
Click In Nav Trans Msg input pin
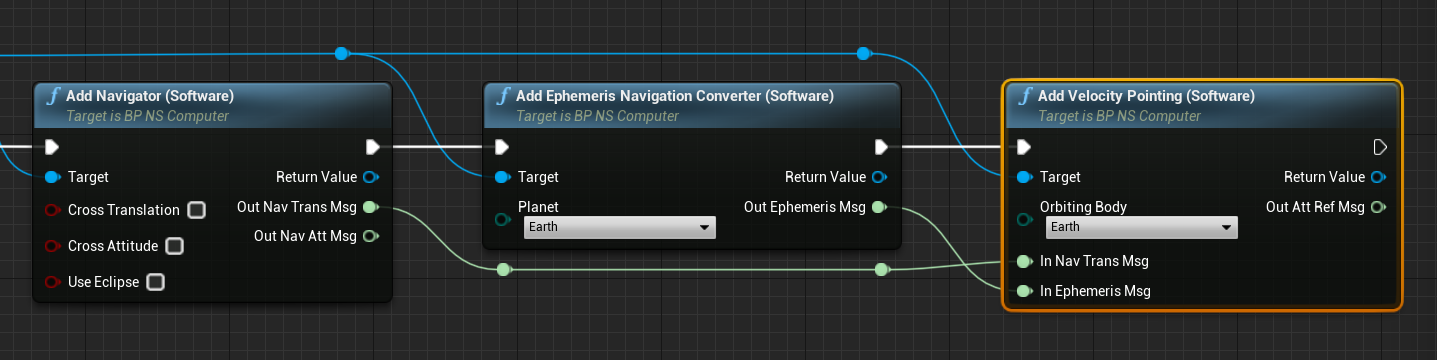pos(1023,261)
